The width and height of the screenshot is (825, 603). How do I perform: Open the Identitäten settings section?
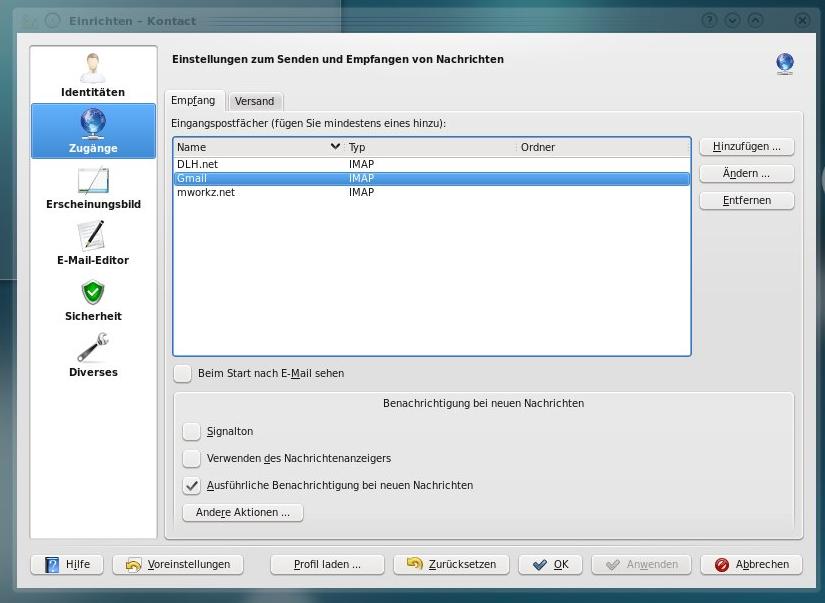coord(93,75)
